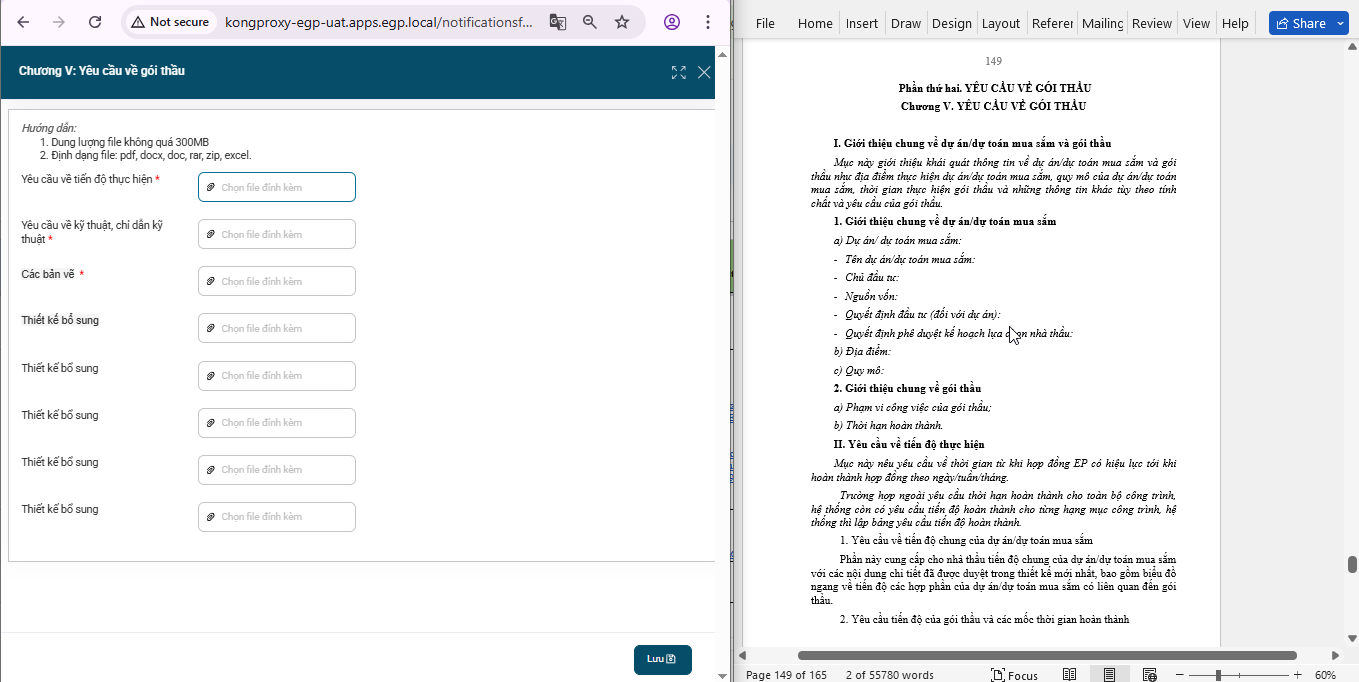Switch to the Review tab
The image size is (1359, 682).
point(1152,23)
